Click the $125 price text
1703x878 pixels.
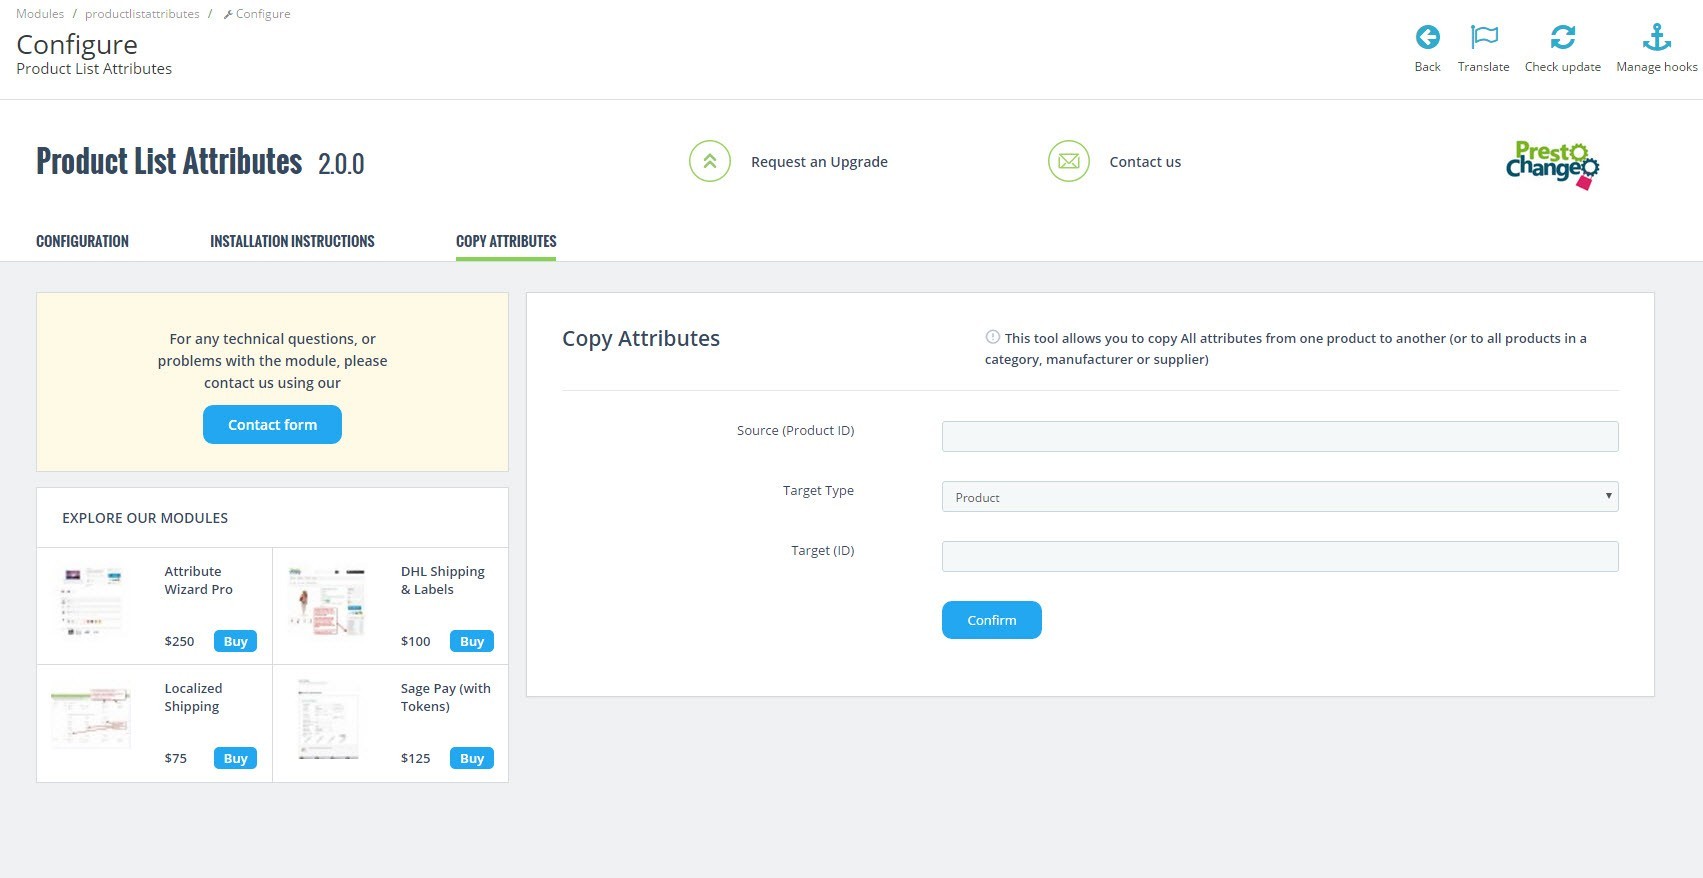(x=416, y=759)
